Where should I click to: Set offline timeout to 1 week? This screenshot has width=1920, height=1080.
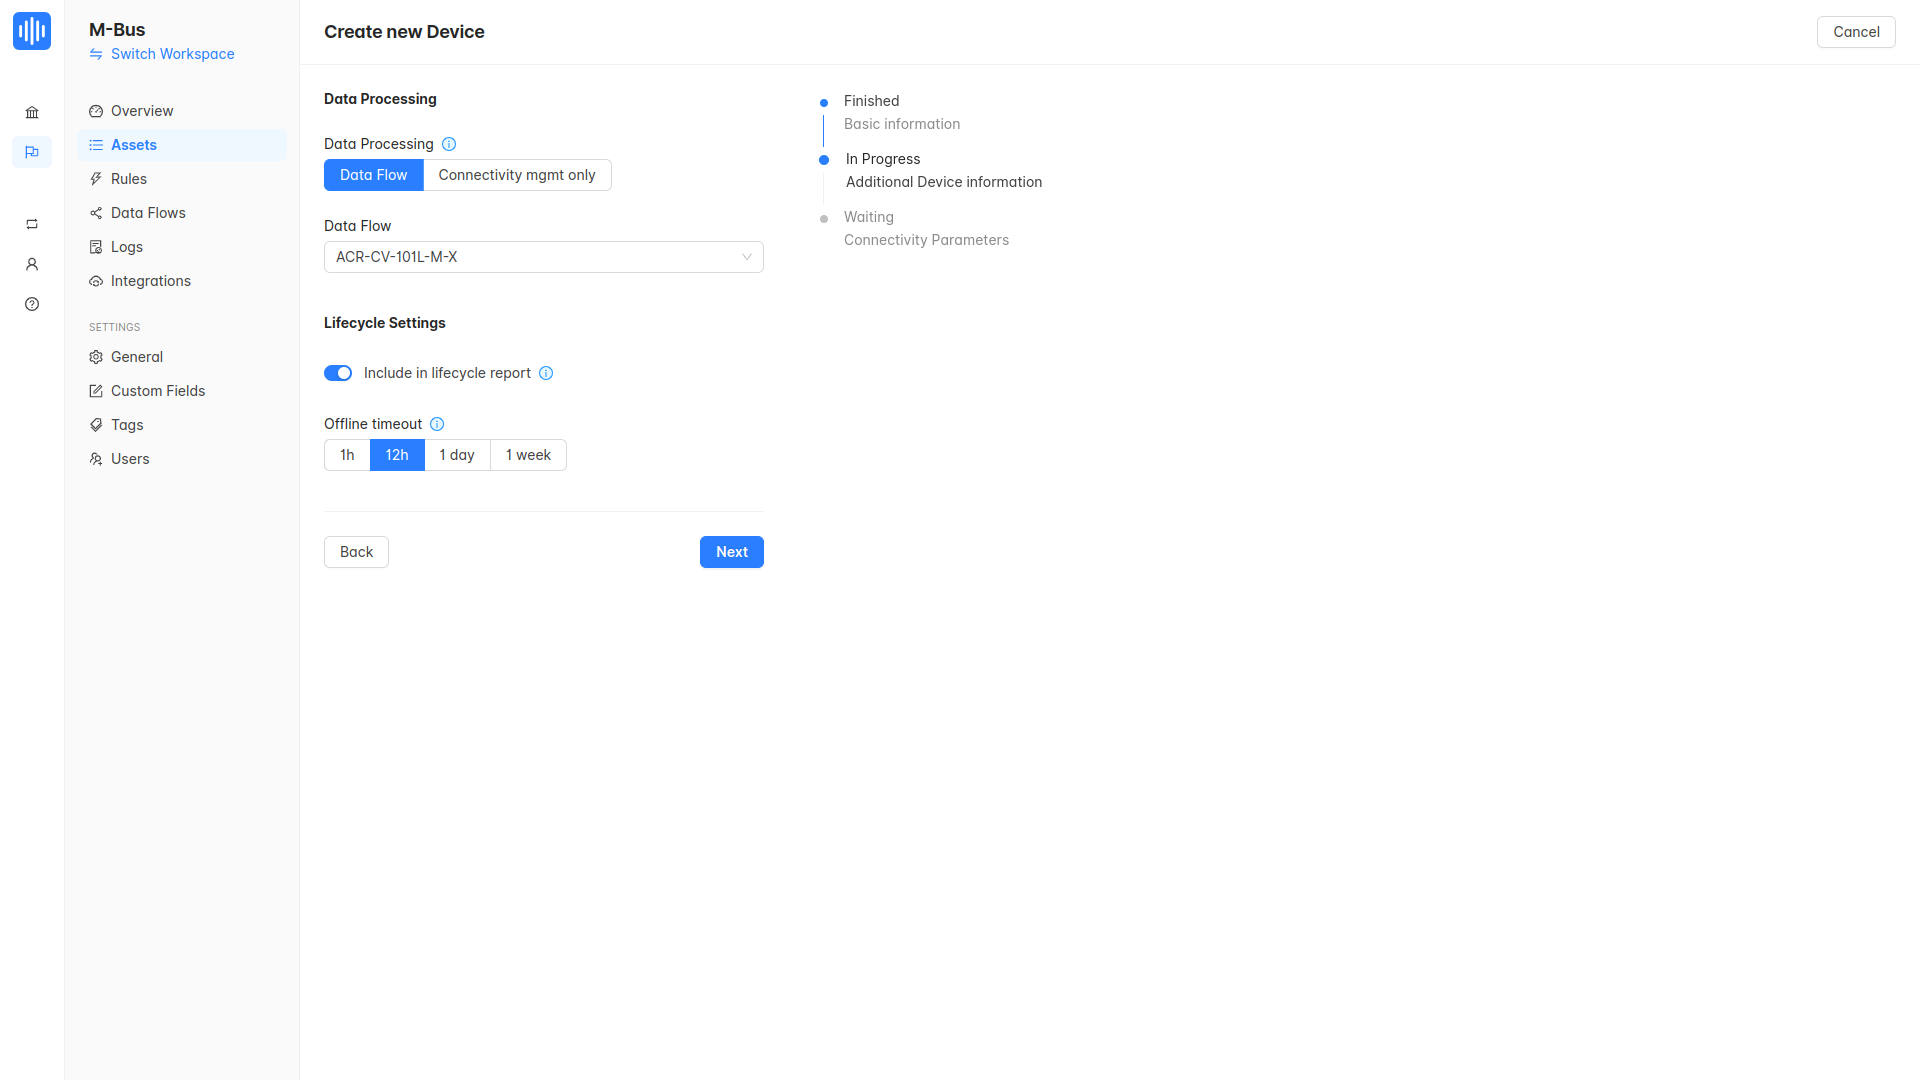click(528, 455)
